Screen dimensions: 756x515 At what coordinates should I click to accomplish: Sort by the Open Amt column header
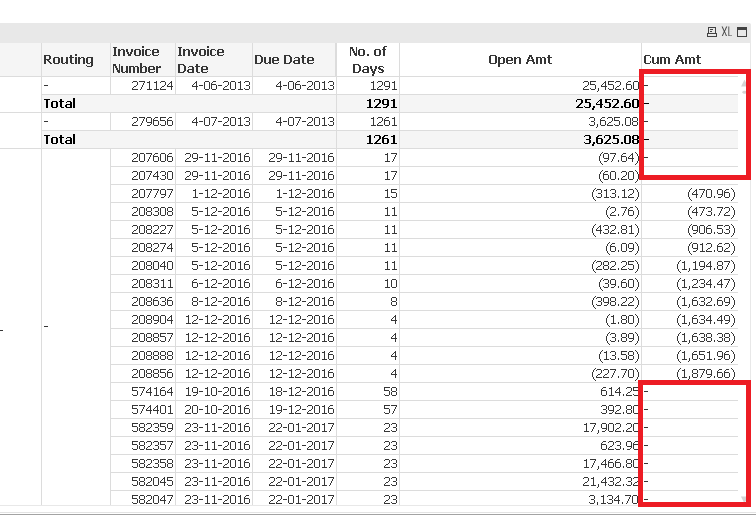pyautogui.click(x=520, y=60)
